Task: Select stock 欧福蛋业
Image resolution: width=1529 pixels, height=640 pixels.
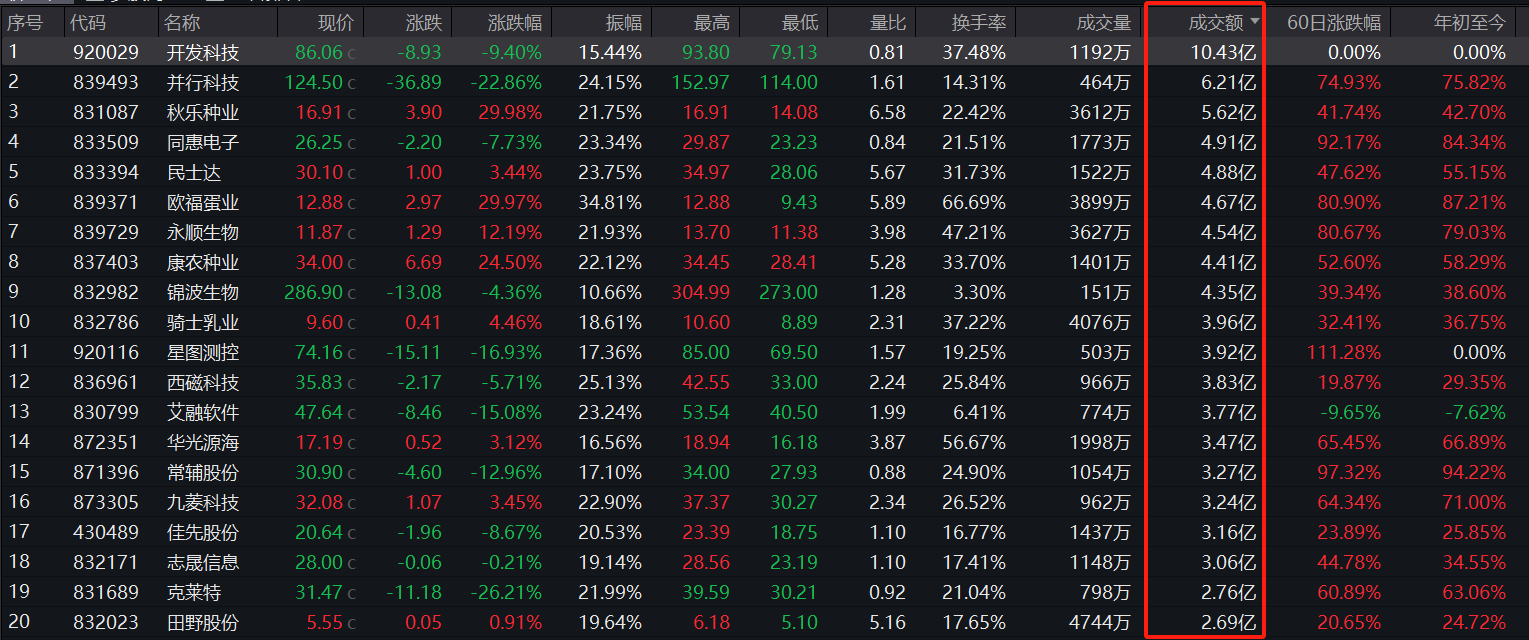Action: [x=203, y=202]
